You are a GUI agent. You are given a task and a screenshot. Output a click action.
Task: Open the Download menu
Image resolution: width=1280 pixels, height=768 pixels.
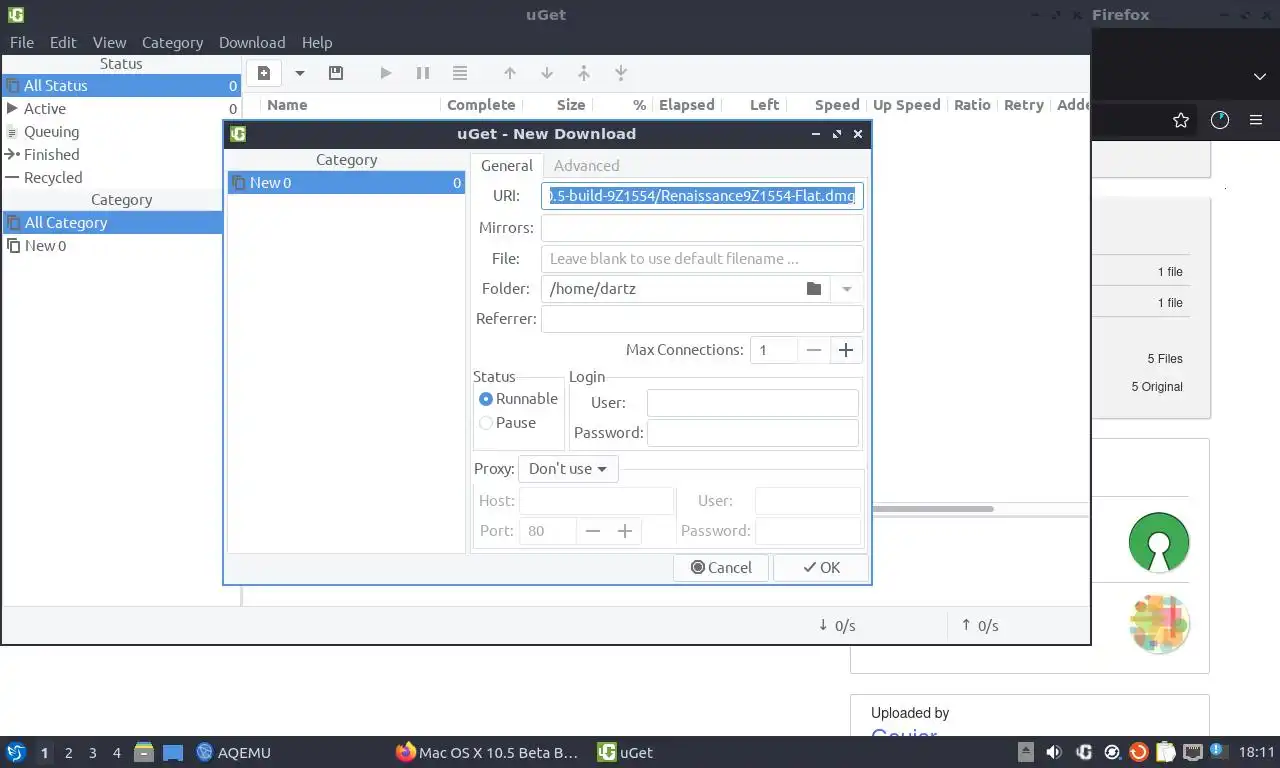click(x=252, y=43)
